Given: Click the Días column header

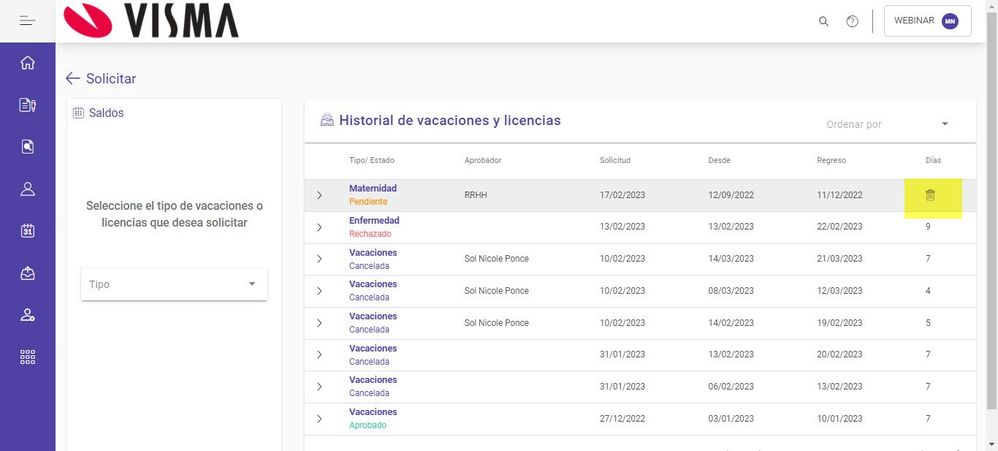Looking at the screenshot, I should click(x=933, y=160).
